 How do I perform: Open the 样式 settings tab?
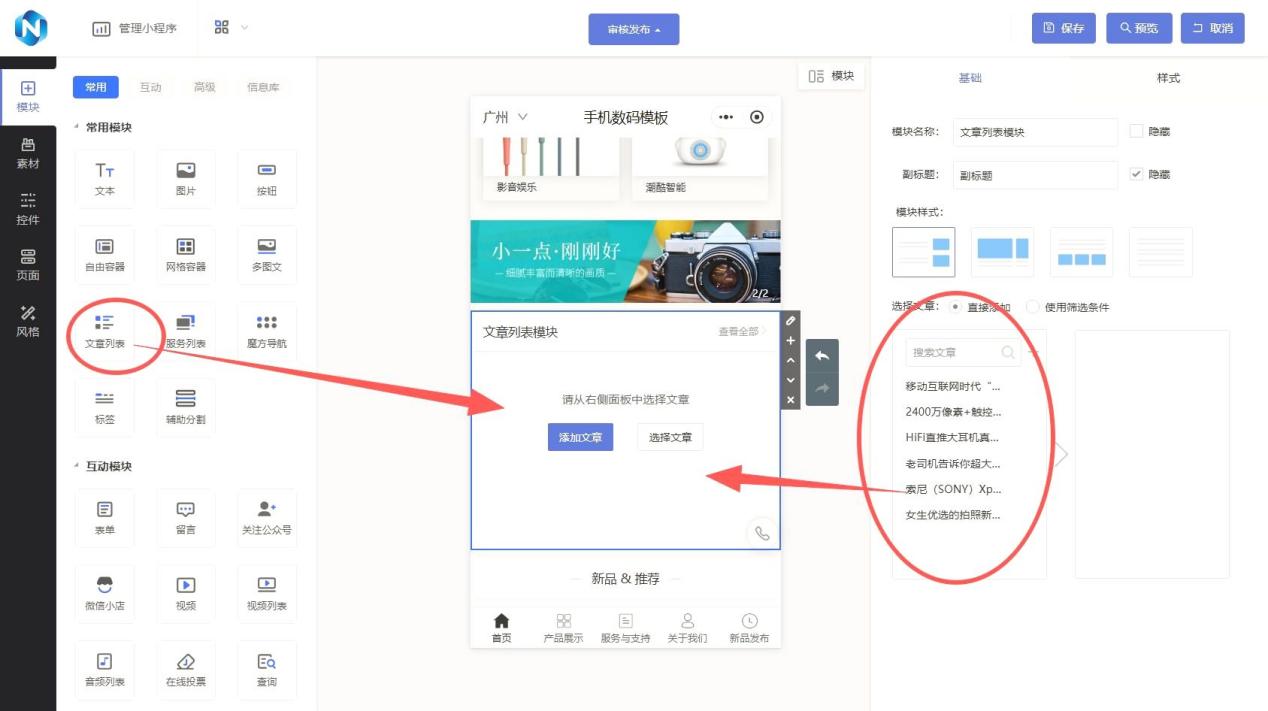click(x=1168, y=78)
